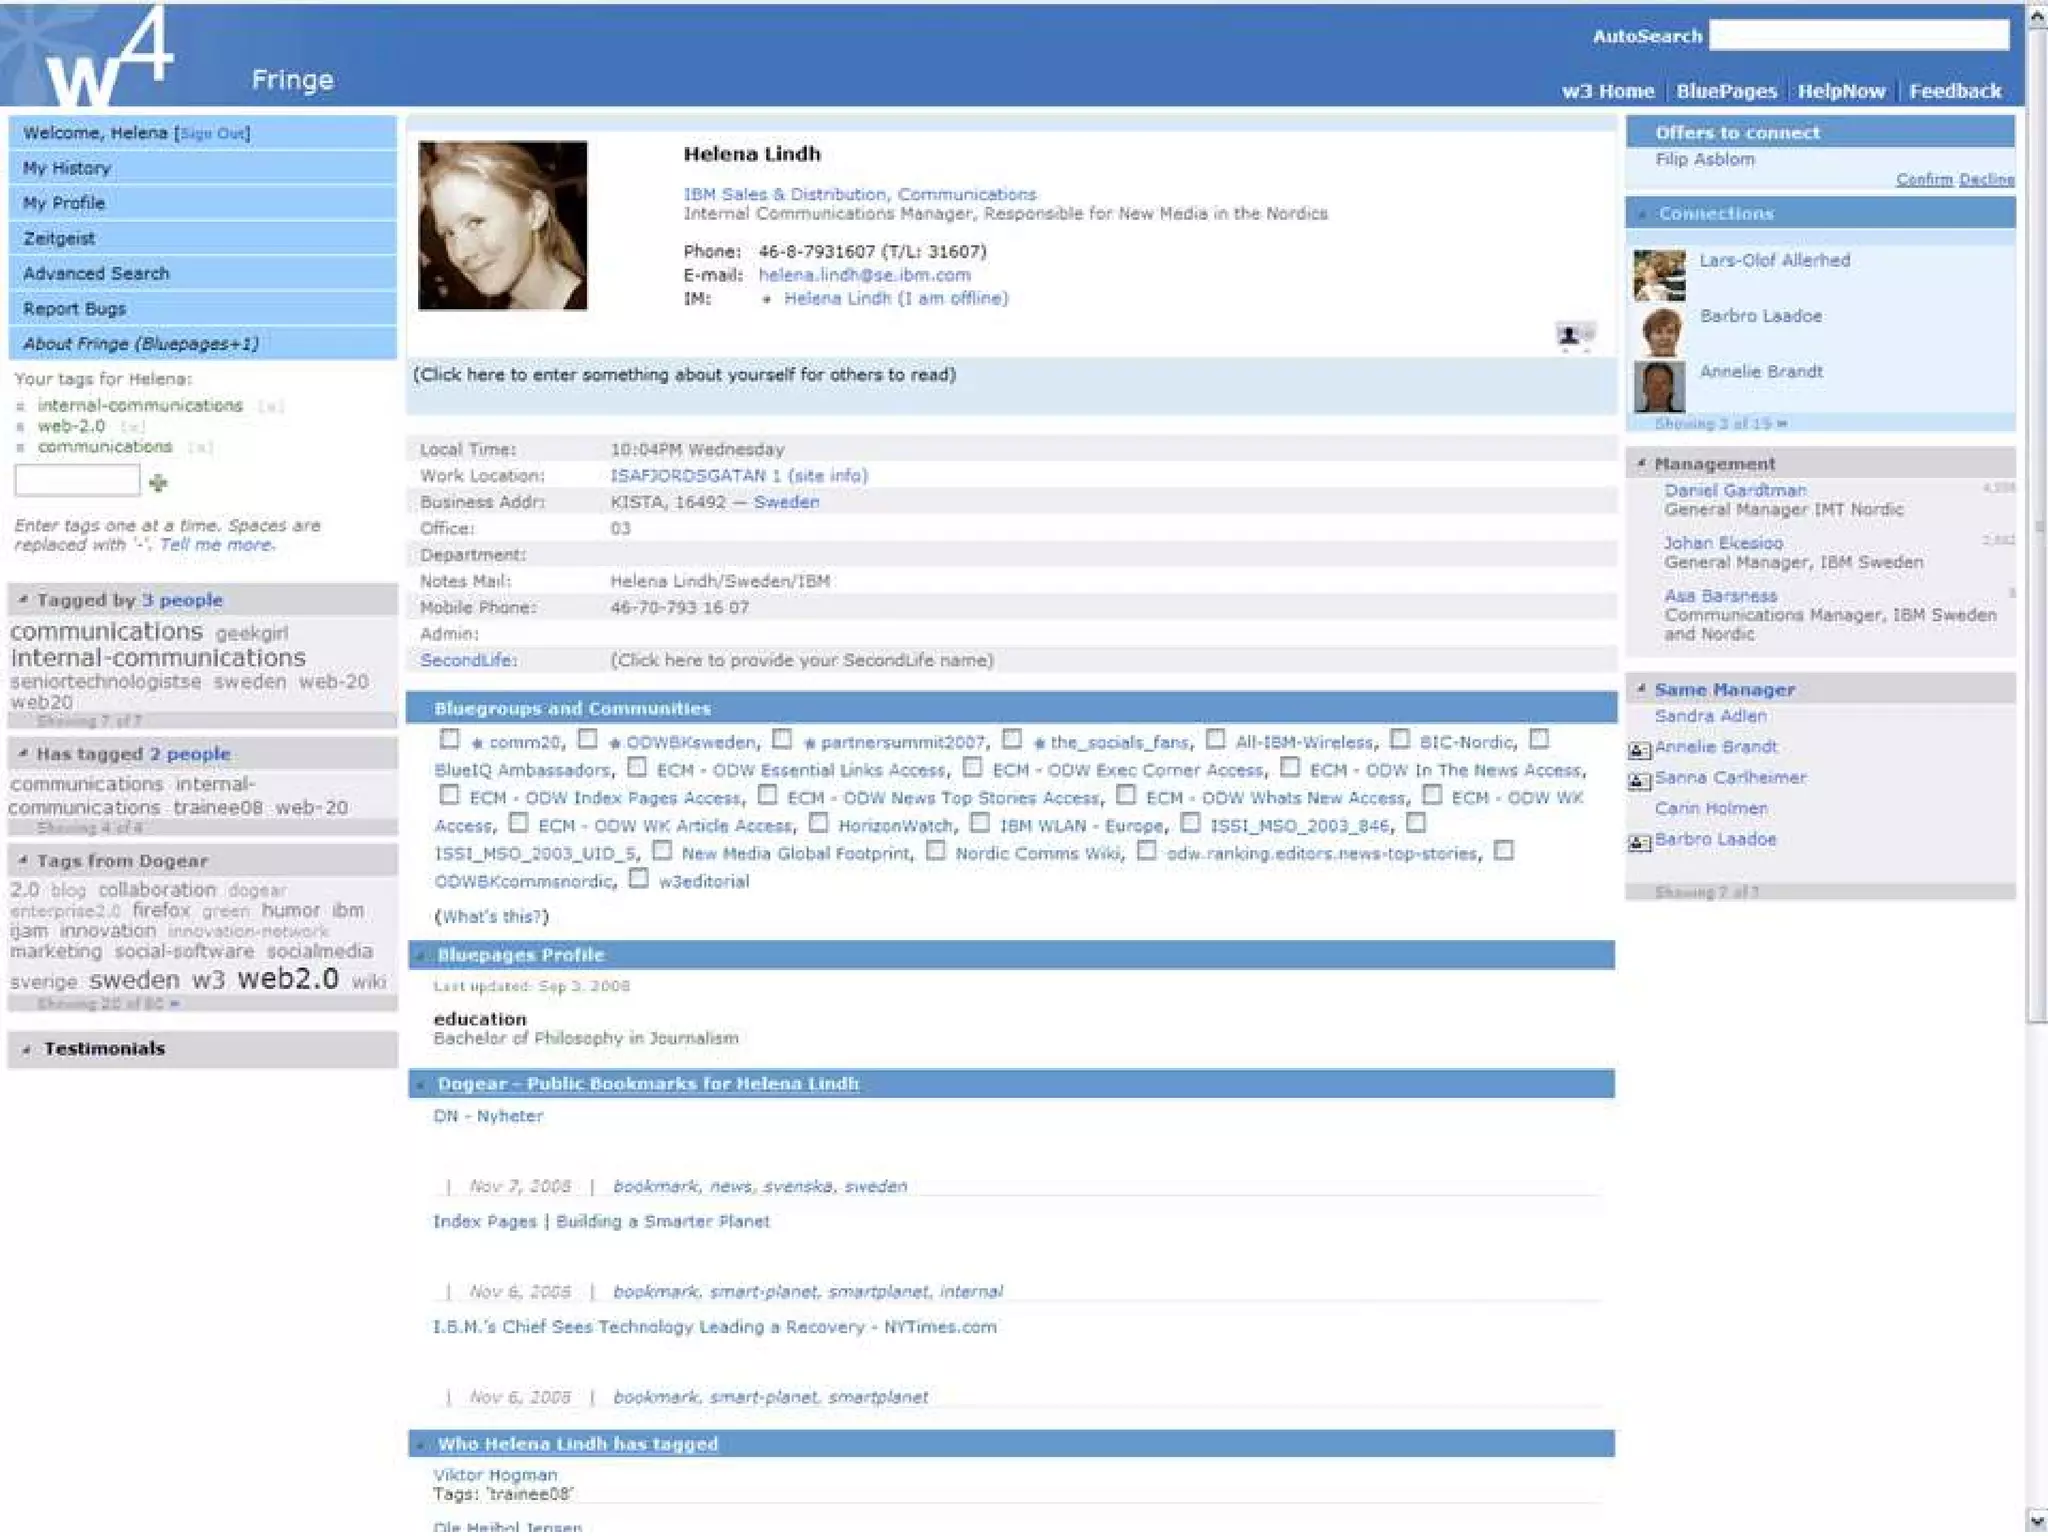This screenshot has height=1536, width=2048.
Task: Click the star icon before partnersummit2007
Action: click(x=809, y=743)
